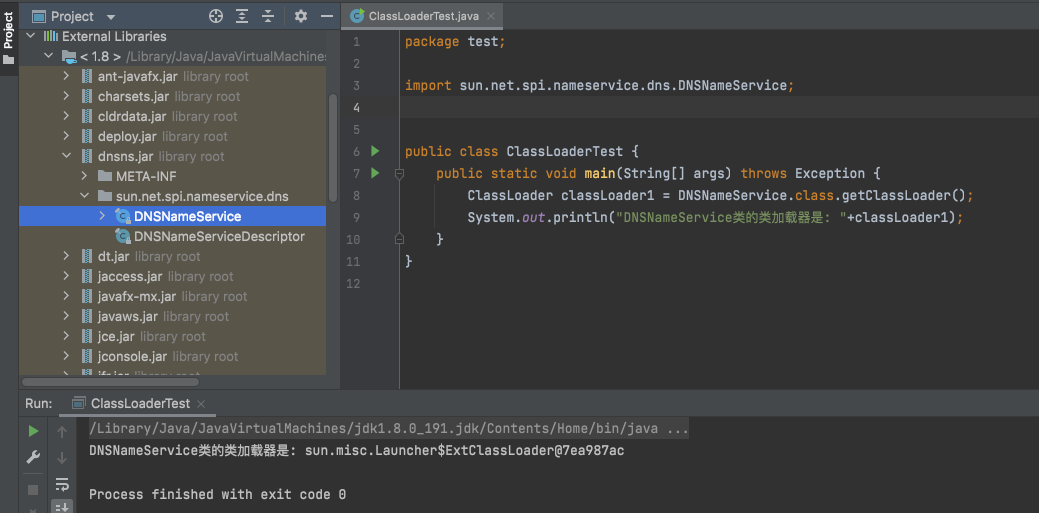Open Project panel settings gear
This screenshot has width=1039, height=513.
[x=301, y=17]
